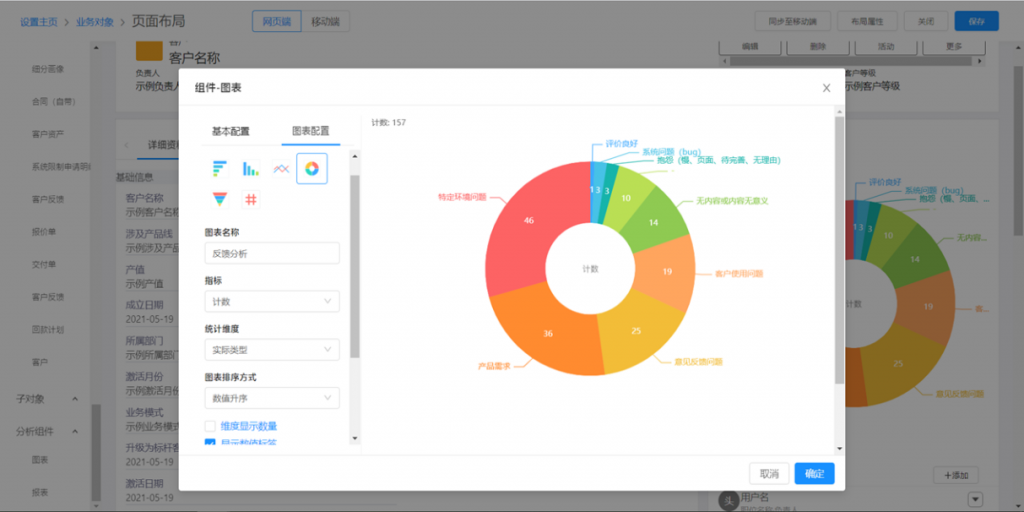Select the vertical column chart type icon
This screenshot has height=512, width=1024.
pyautogui.click(x=250, y=169)
